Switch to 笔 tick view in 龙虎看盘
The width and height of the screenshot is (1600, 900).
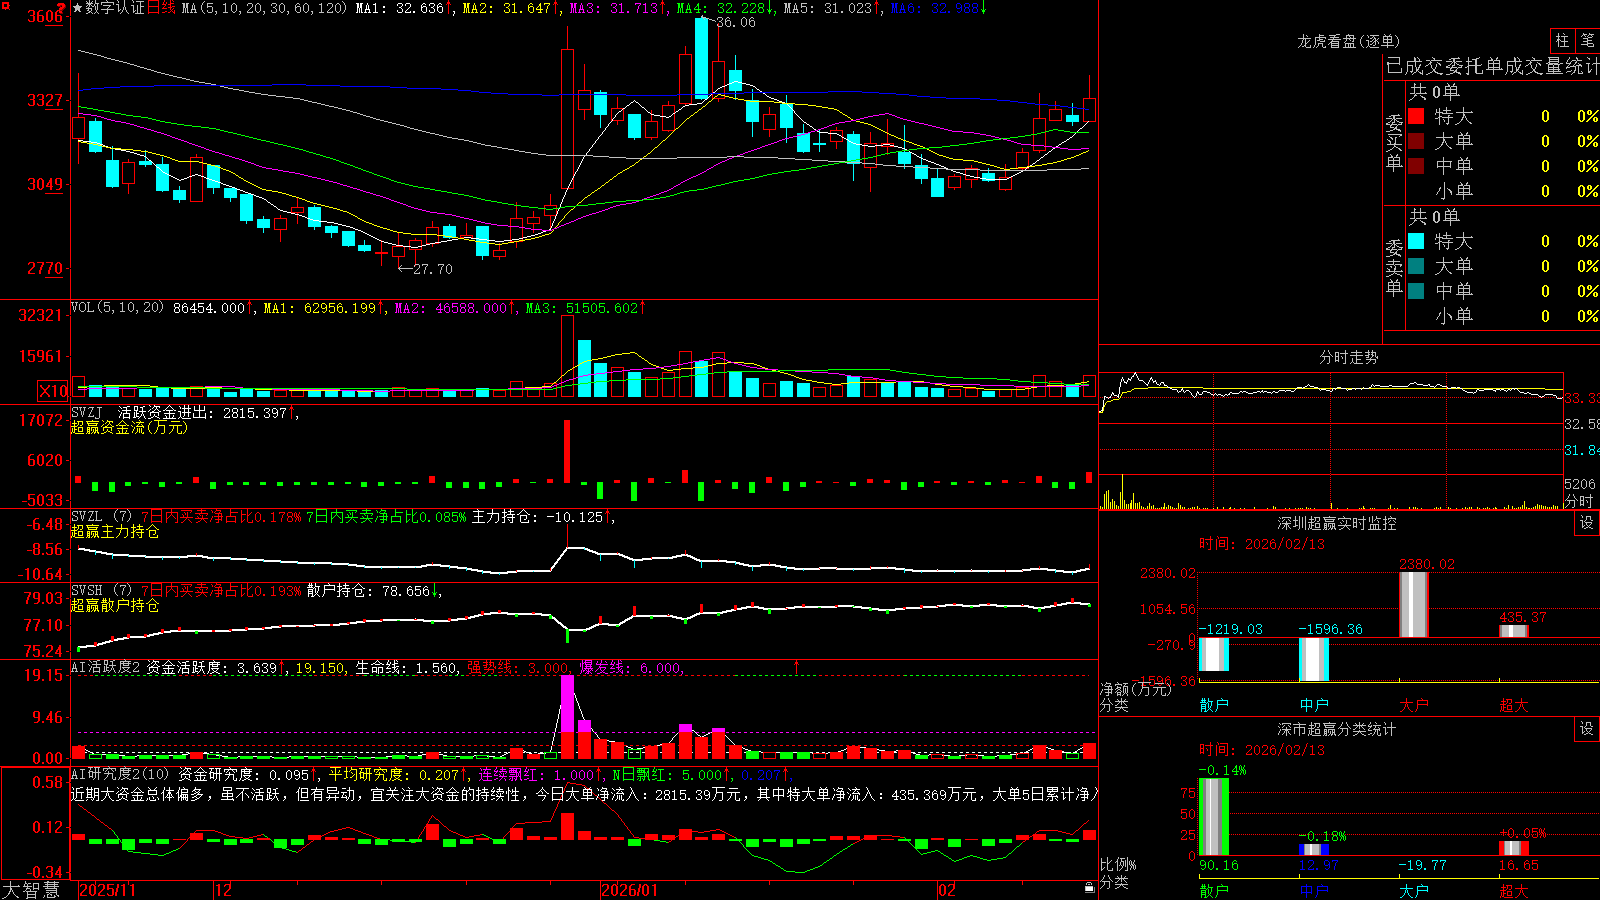tap(1587, 41)
